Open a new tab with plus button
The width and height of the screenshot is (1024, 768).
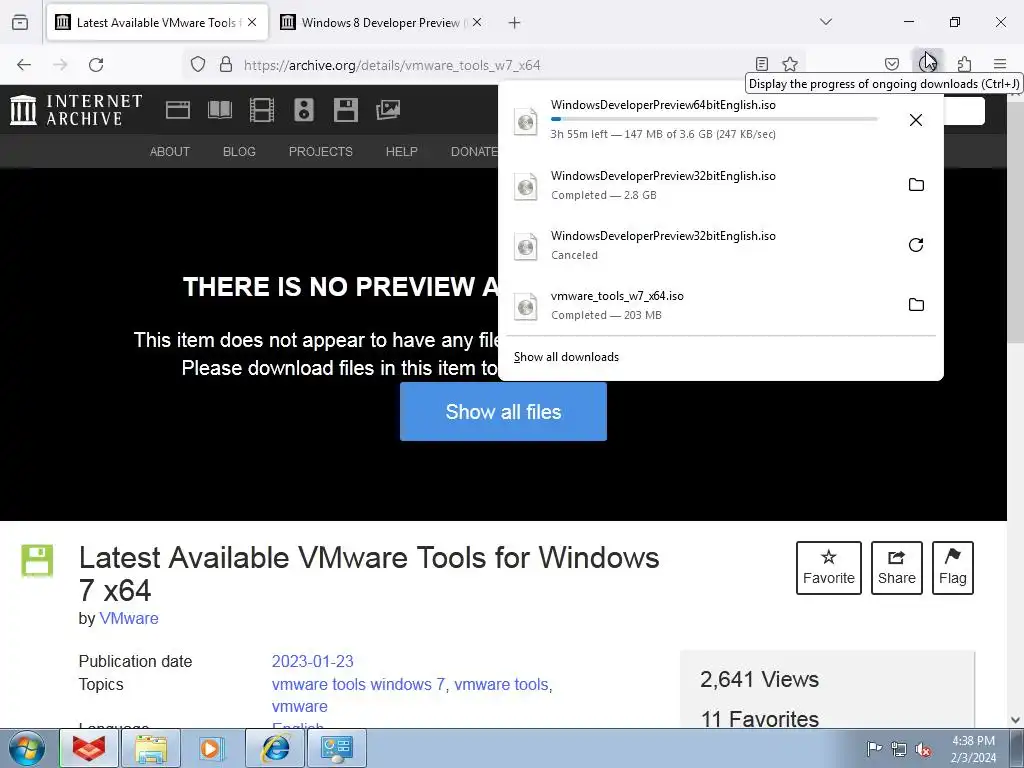[515, 22]
